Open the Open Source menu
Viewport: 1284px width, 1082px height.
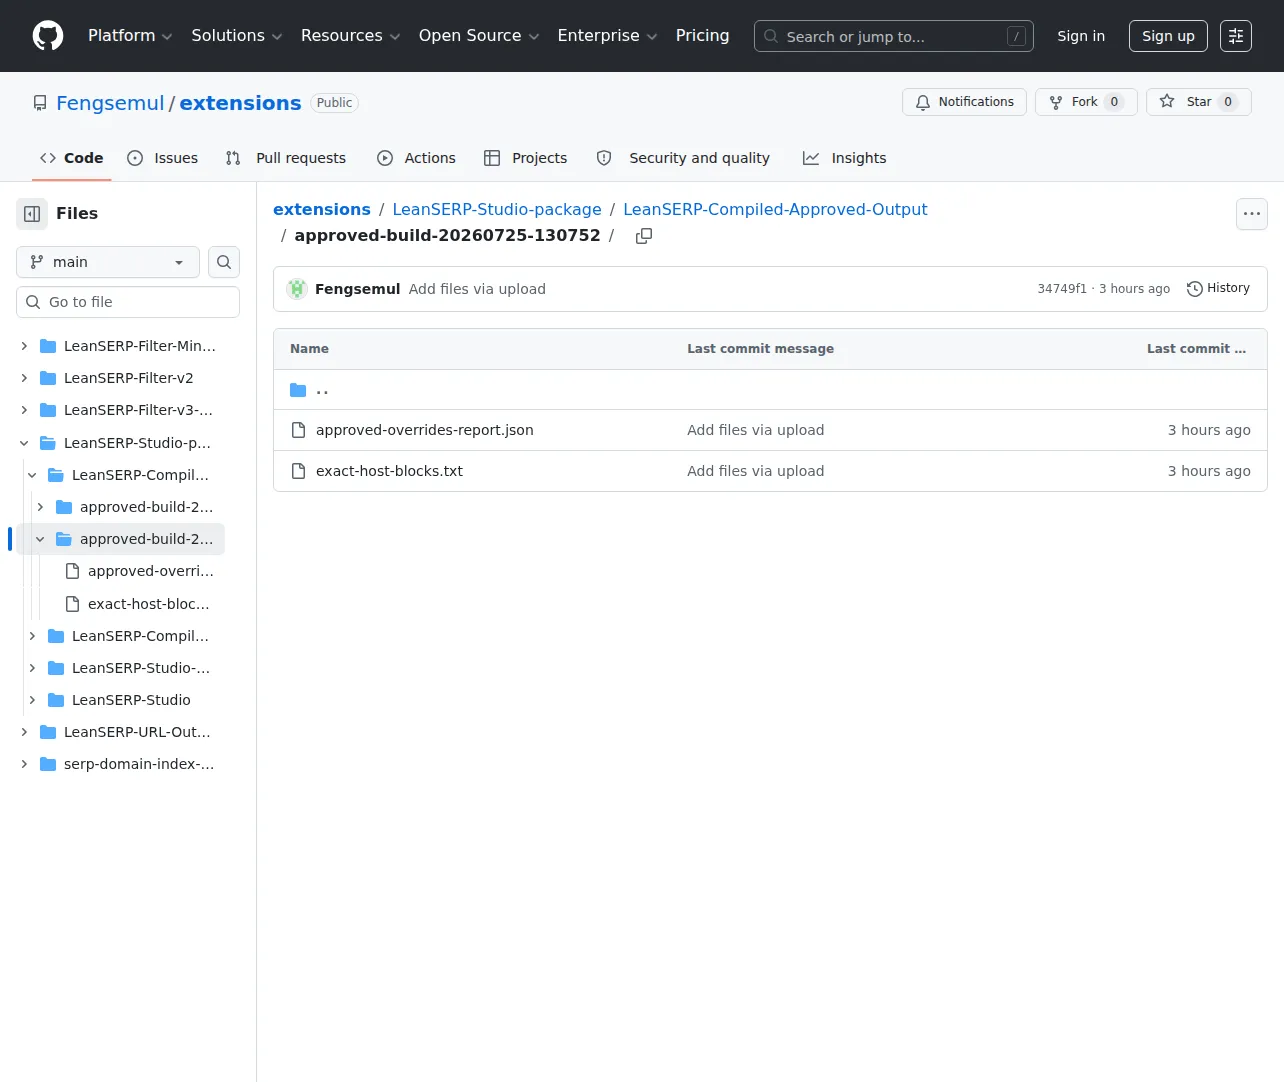(x=479, y=36)
